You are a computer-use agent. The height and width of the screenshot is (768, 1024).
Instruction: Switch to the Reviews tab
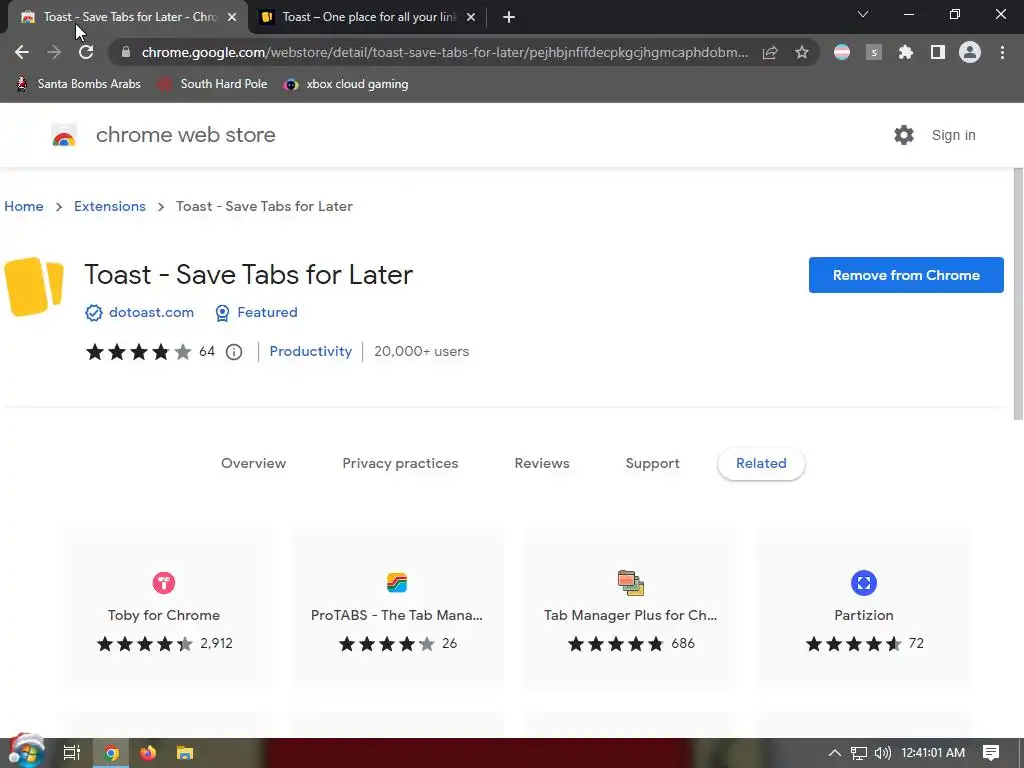541,464
